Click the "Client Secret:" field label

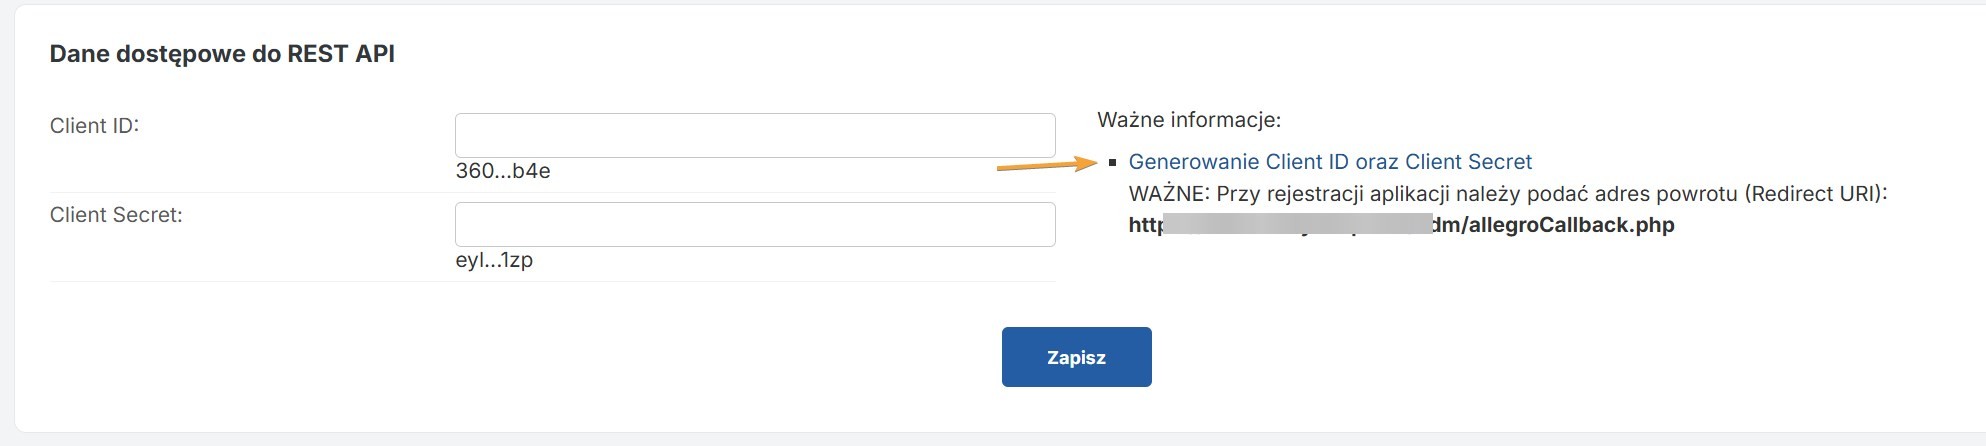click(x=116, y=215)
